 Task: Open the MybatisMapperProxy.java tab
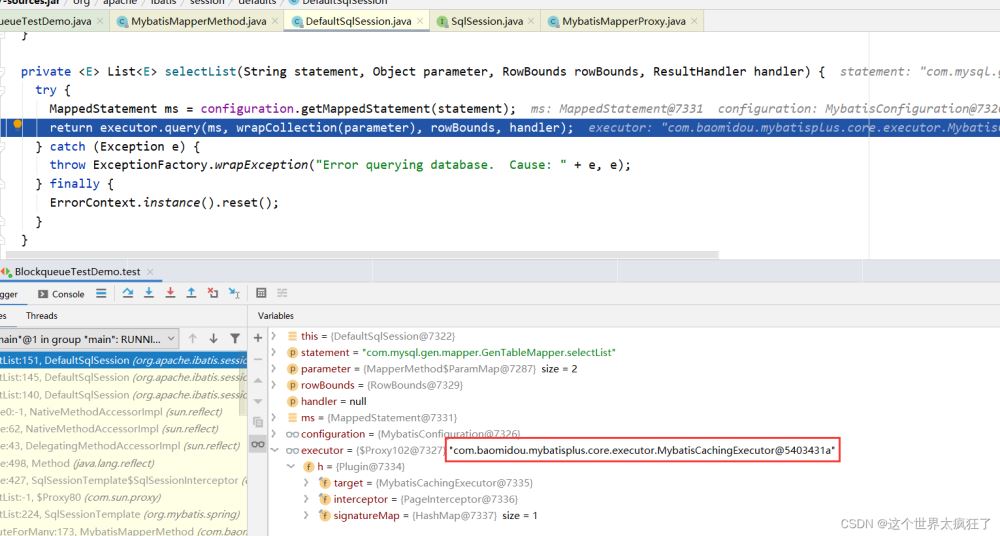(x=623, y=21)
